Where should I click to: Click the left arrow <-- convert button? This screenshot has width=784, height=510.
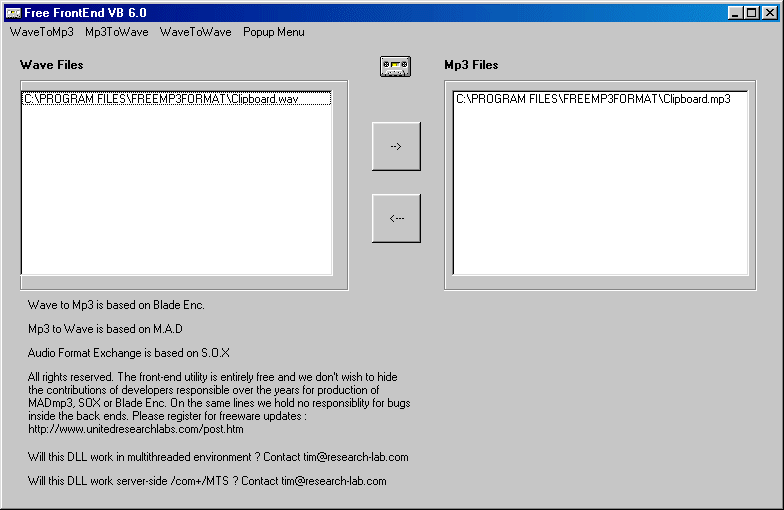[396, 218]
